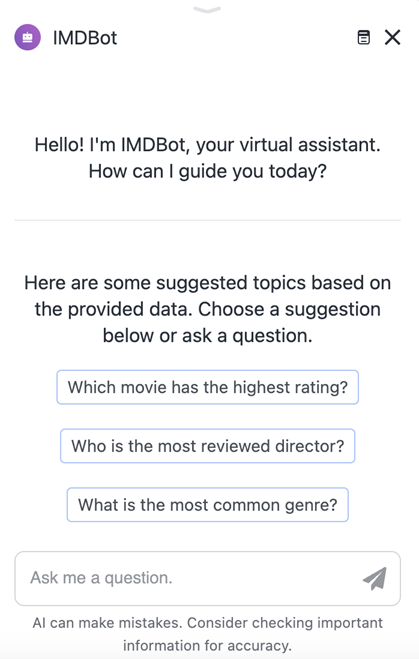Send the message with the paper plane icon

tap(374, 578)
